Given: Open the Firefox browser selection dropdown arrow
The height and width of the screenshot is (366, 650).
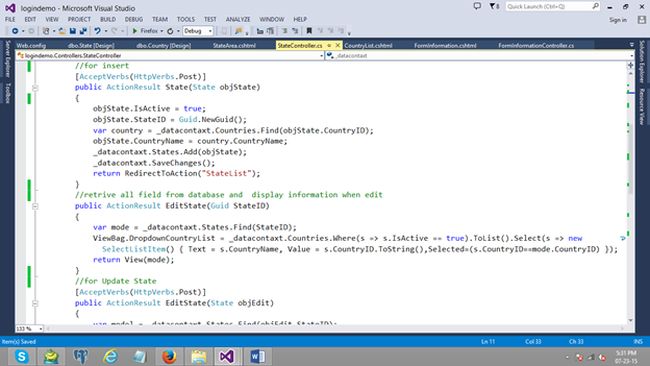Looking at the screenshot, I should [x=162, y=31].
